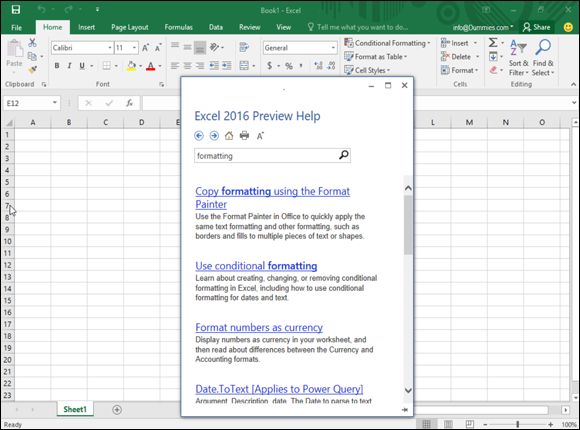This screenshot has width=580, height=430.
Task: Click the Format Painter brush in the ribbon
Action: [x=33, y=69]
